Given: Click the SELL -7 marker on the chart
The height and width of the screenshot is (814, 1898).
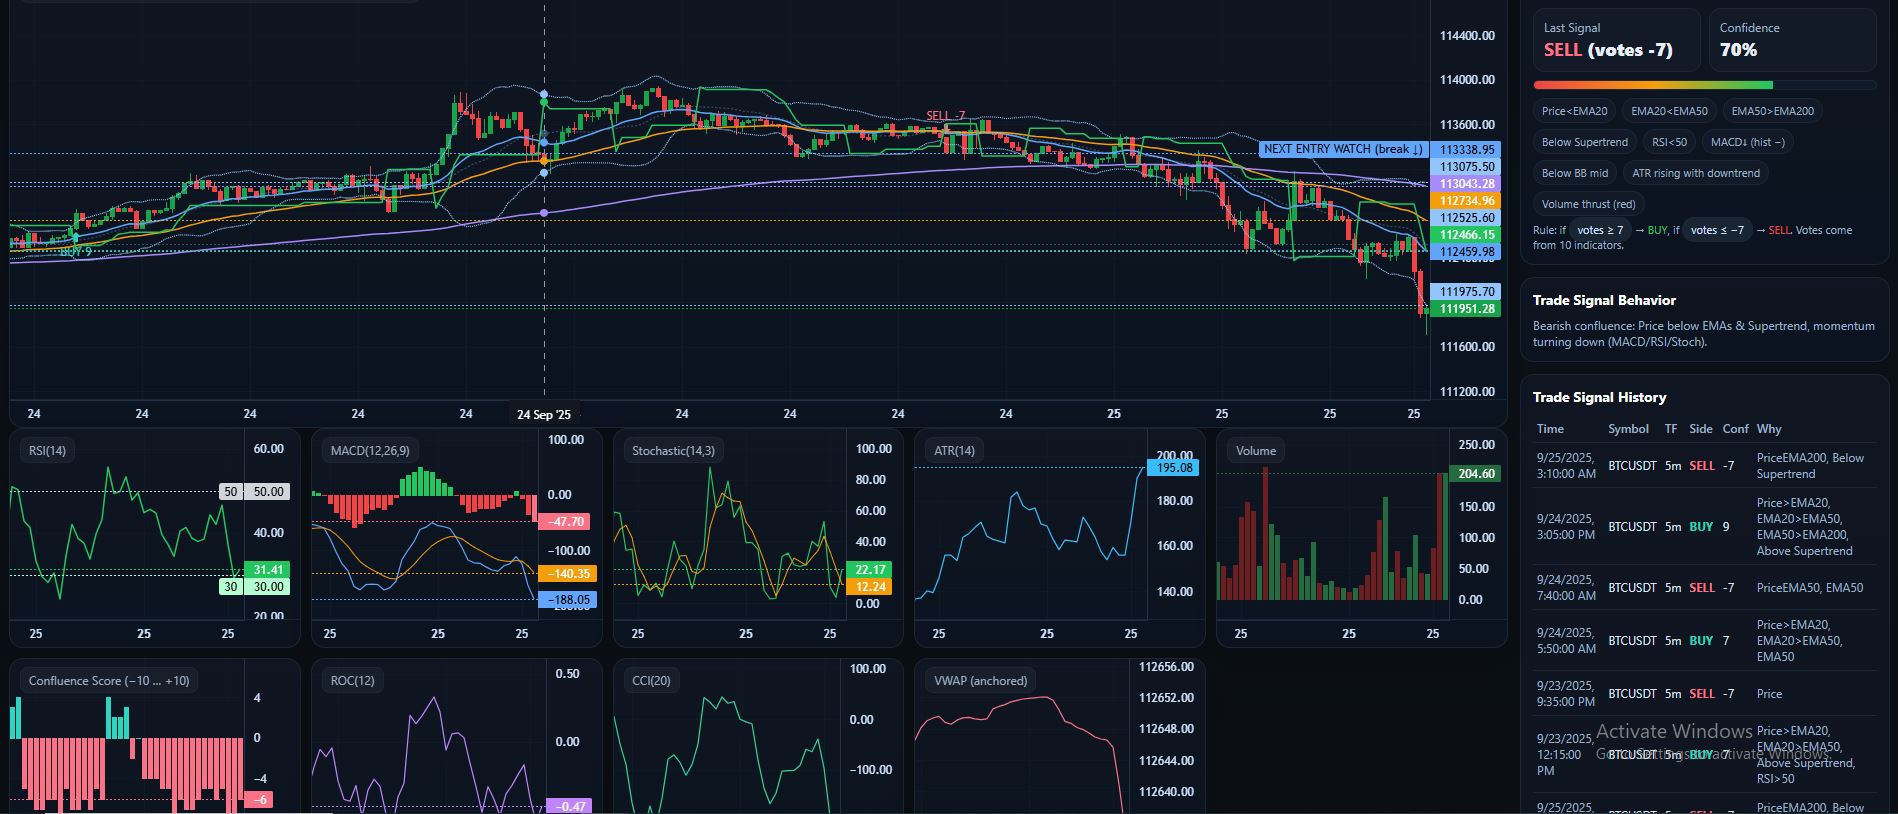Looking at the screenshot, I should point(945,116).
